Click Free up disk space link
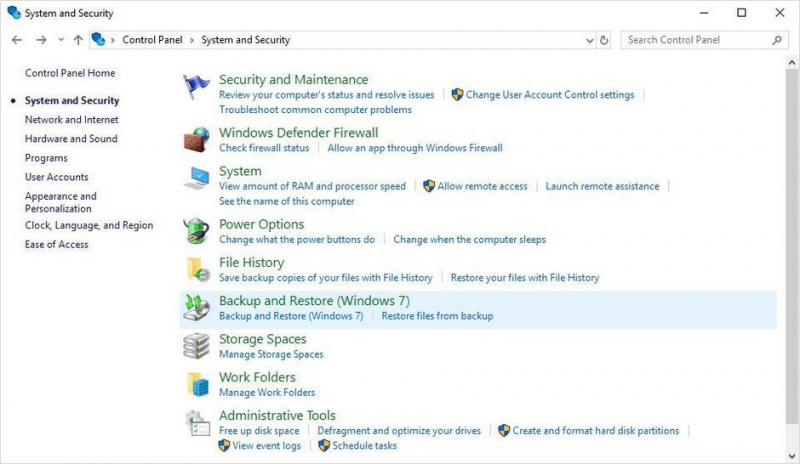 (259, 430)
